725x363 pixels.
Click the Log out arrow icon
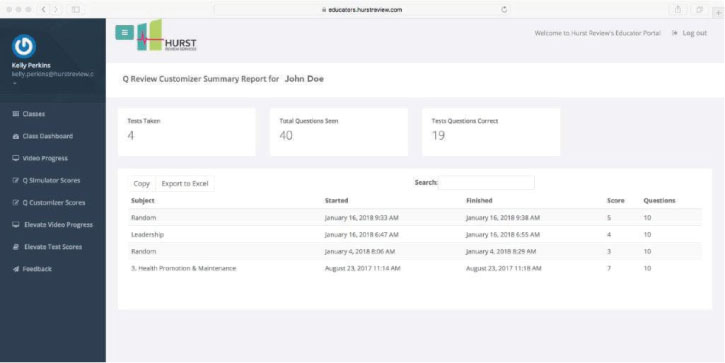click(675, 33)
